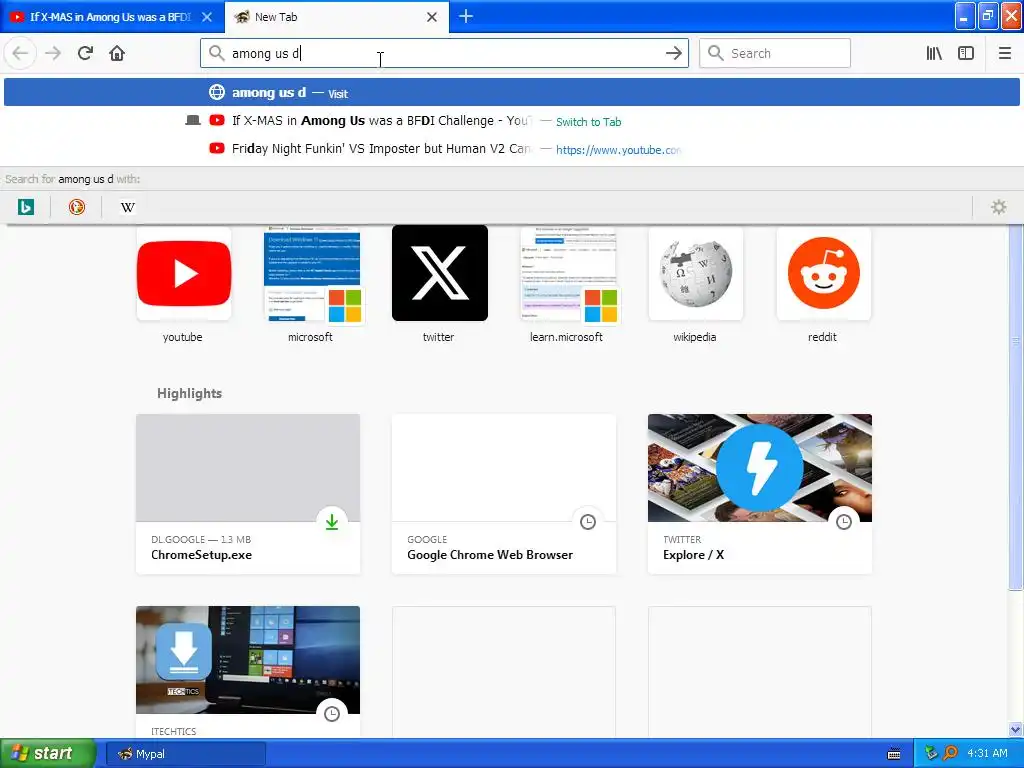Open the ITECHTICS highlight thumbnail

click(248, 660)
